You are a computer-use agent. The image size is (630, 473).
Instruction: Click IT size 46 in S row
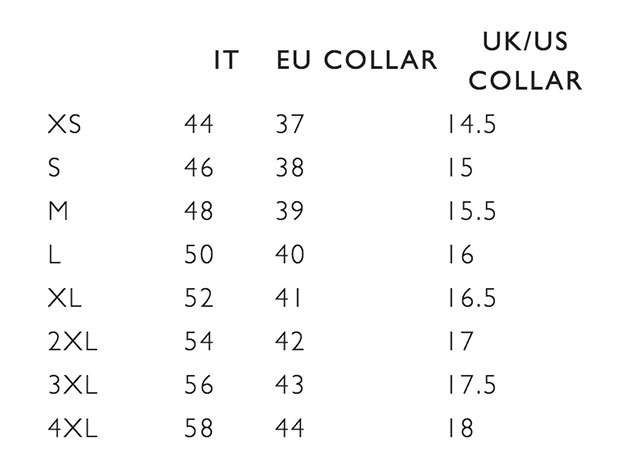pos(198,168)
